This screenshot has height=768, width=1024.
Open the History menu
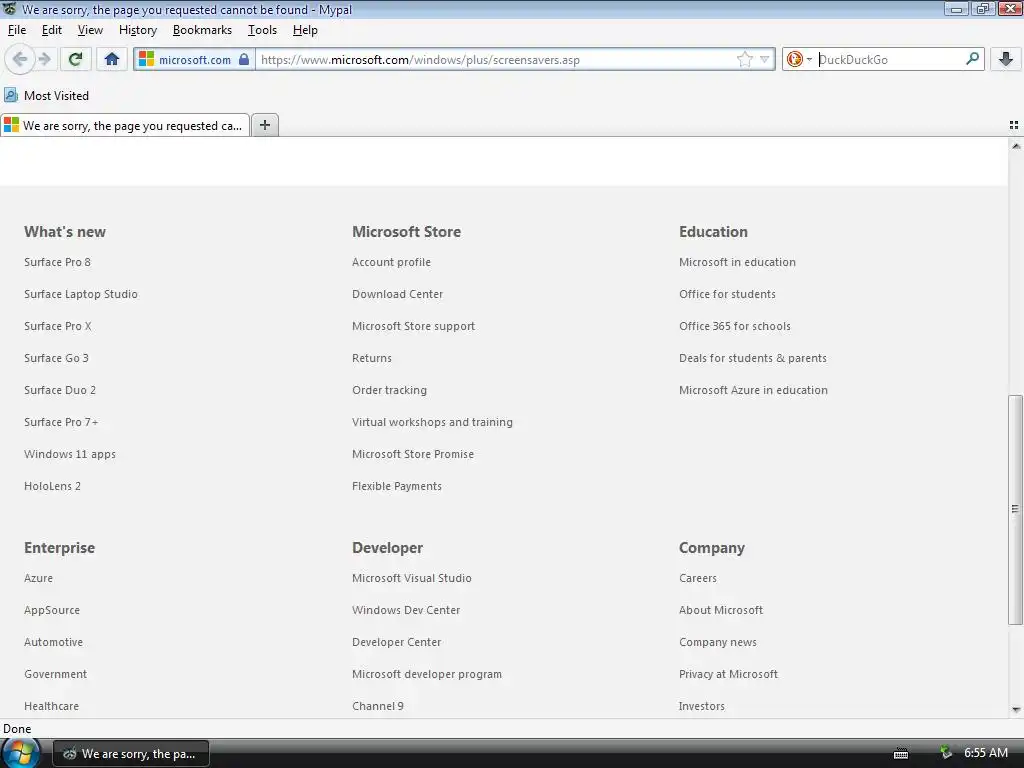click(x=138, y=30)
